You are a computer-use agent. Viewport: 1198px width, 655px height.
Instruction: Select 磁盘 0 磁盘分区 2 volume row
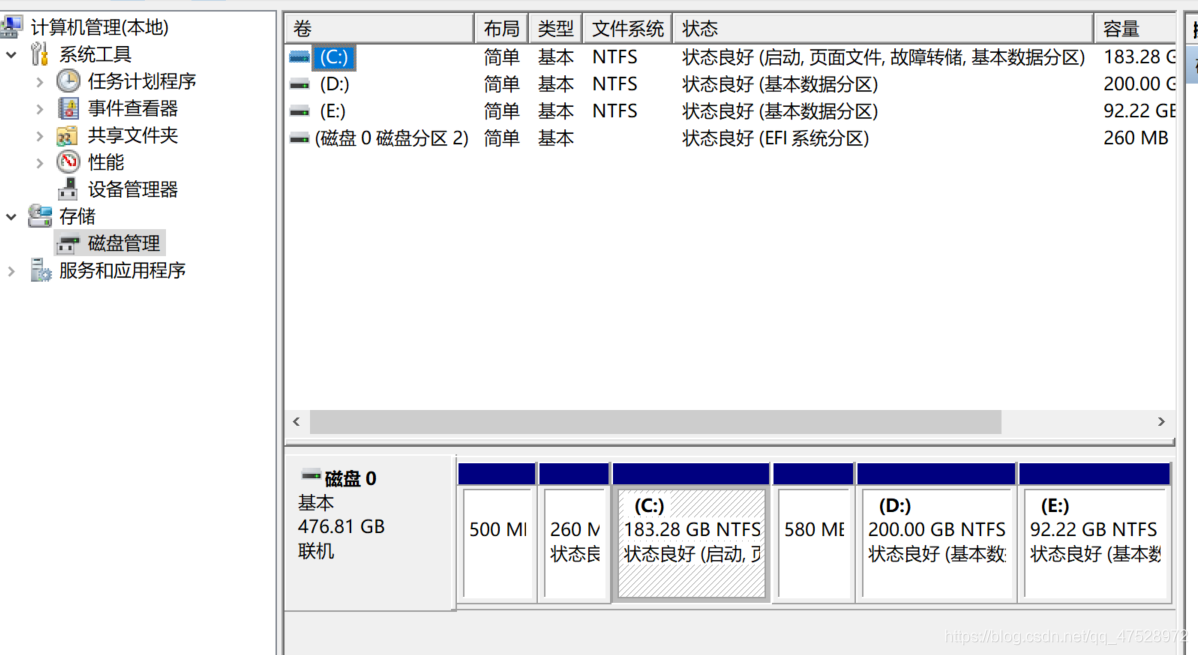730,138
